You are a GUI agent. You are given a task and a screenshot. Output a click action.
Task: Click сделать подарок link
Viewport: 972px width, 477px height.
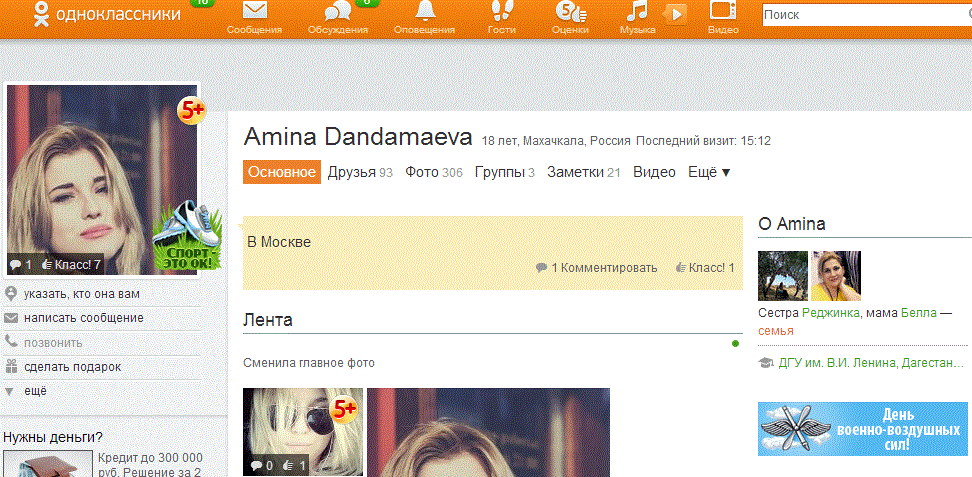tap(73, 367)
